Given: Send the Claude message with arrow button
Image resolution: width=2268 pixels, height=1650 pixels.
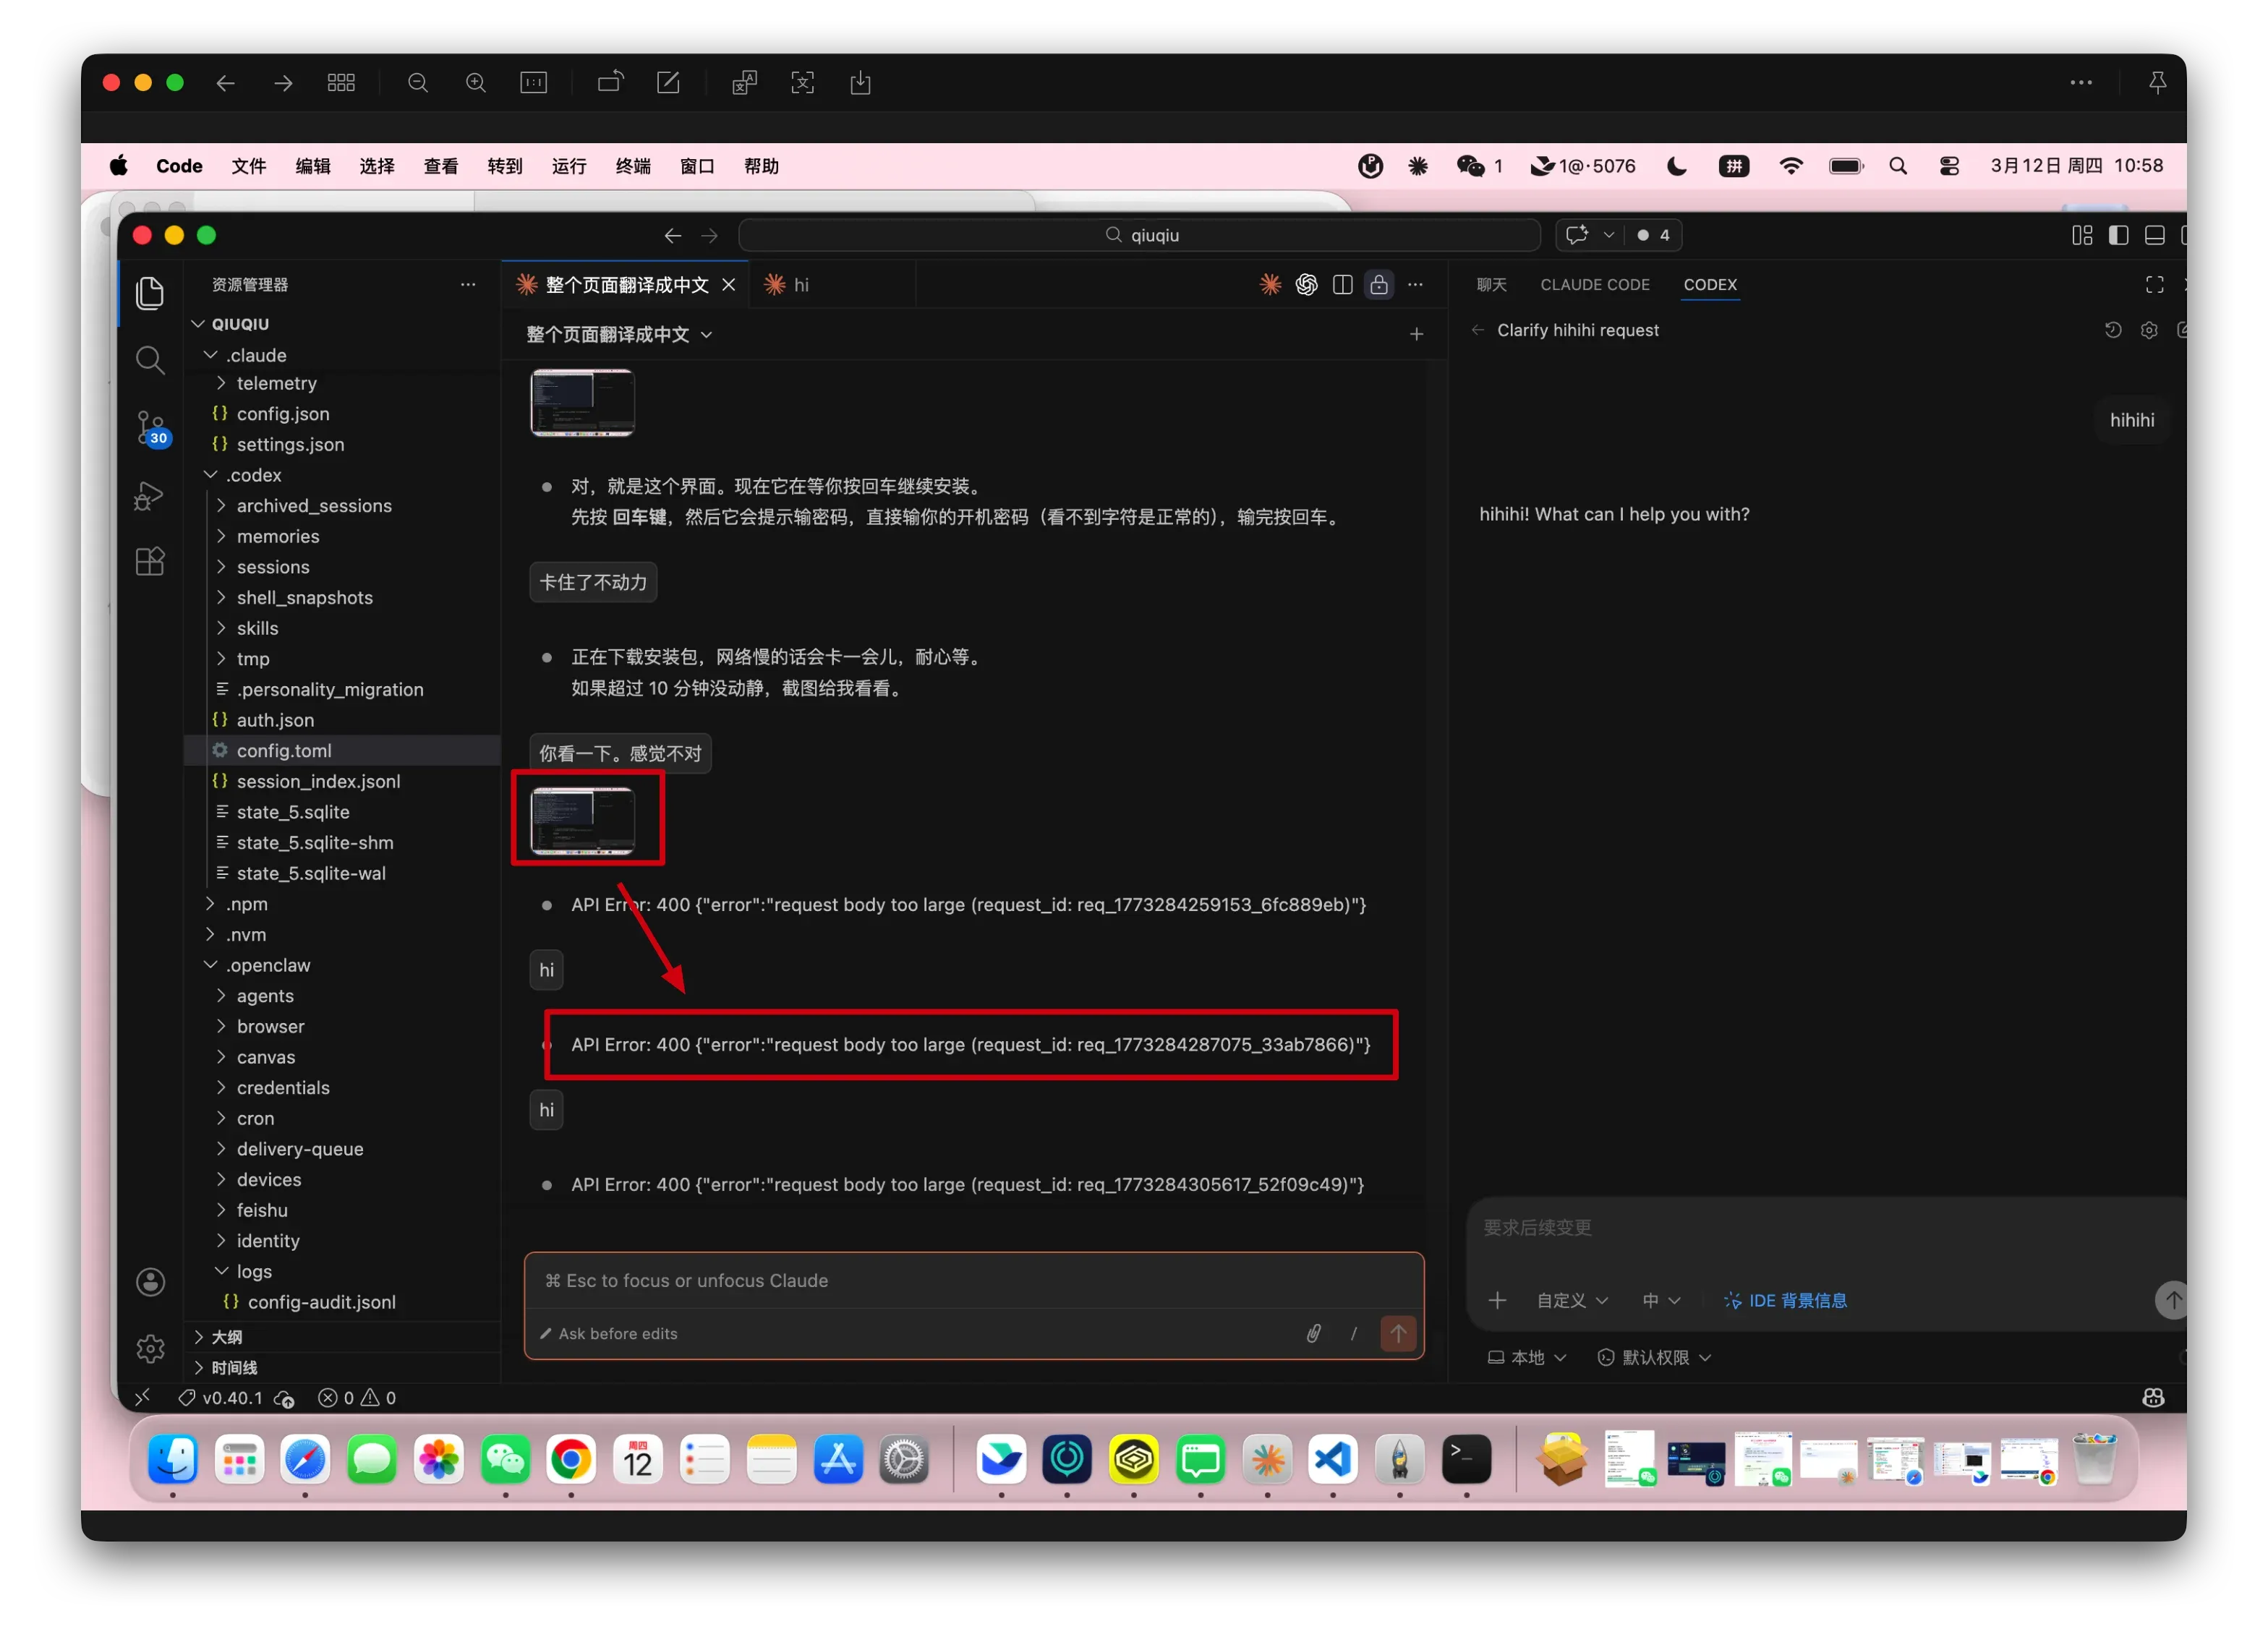Looking at the screenshot, I should [1398, 1333].
